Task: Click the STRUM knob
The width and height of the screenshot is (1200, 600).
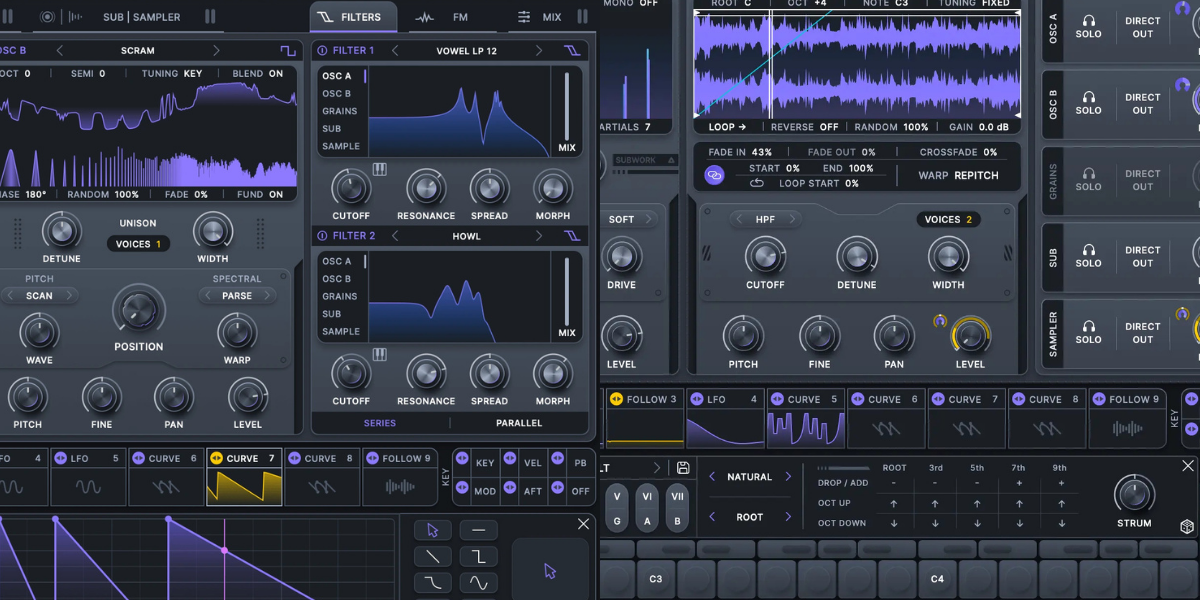Action: pos(1134,494)
